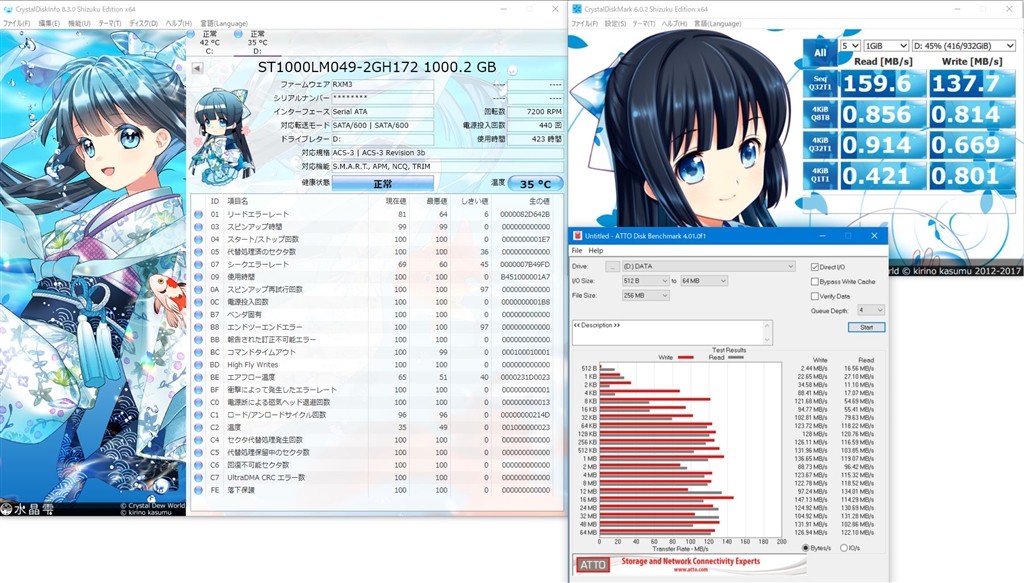Run the 4KiB Q8T8 benchmark
The height and width of the screenshot is (583, 1024).
pyautogui.click(x=820, y=114)
